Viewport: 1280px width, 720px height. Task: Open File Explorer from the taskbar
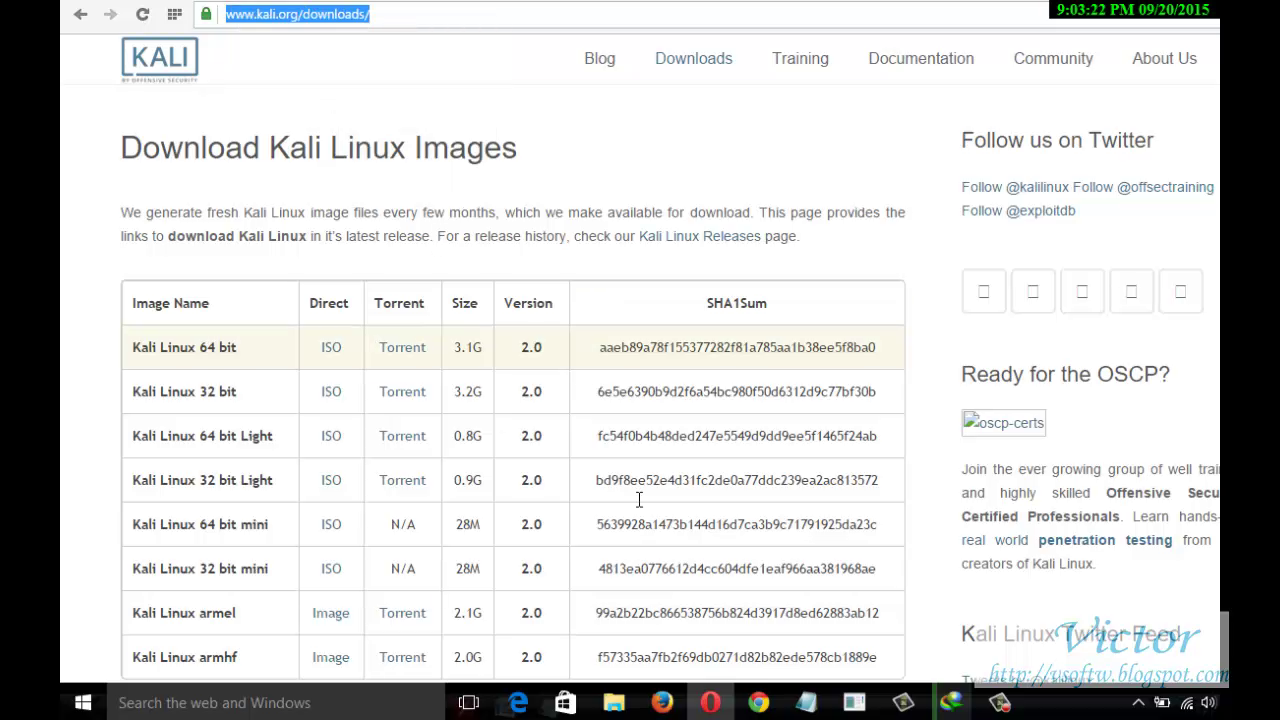coord(613,702)
